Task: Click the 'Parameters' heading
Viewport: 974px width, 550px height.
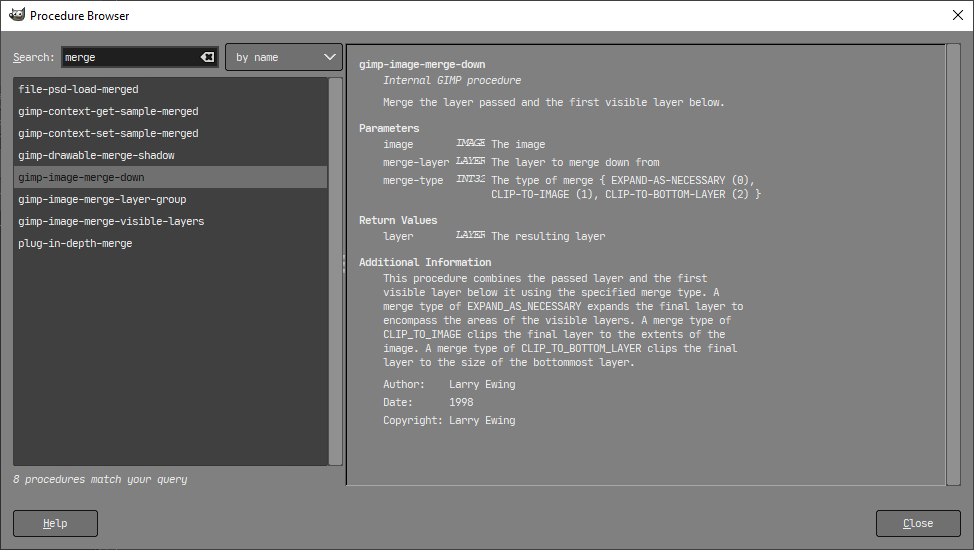Action: pyautogui.click(x=389, y=128)
